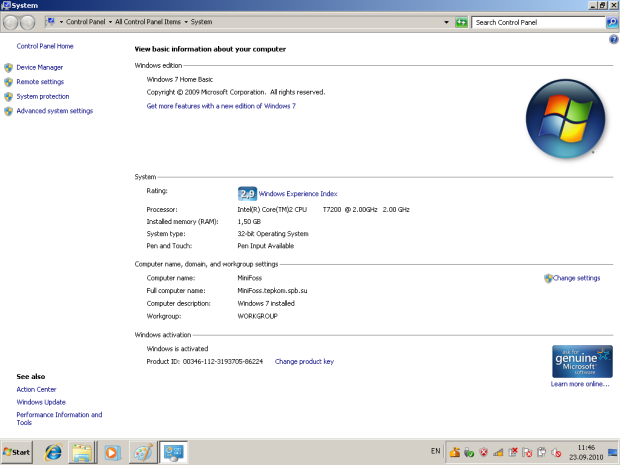Open Action Center under See also
Viewport: 620px width, 465px height.
pos(36,389)
